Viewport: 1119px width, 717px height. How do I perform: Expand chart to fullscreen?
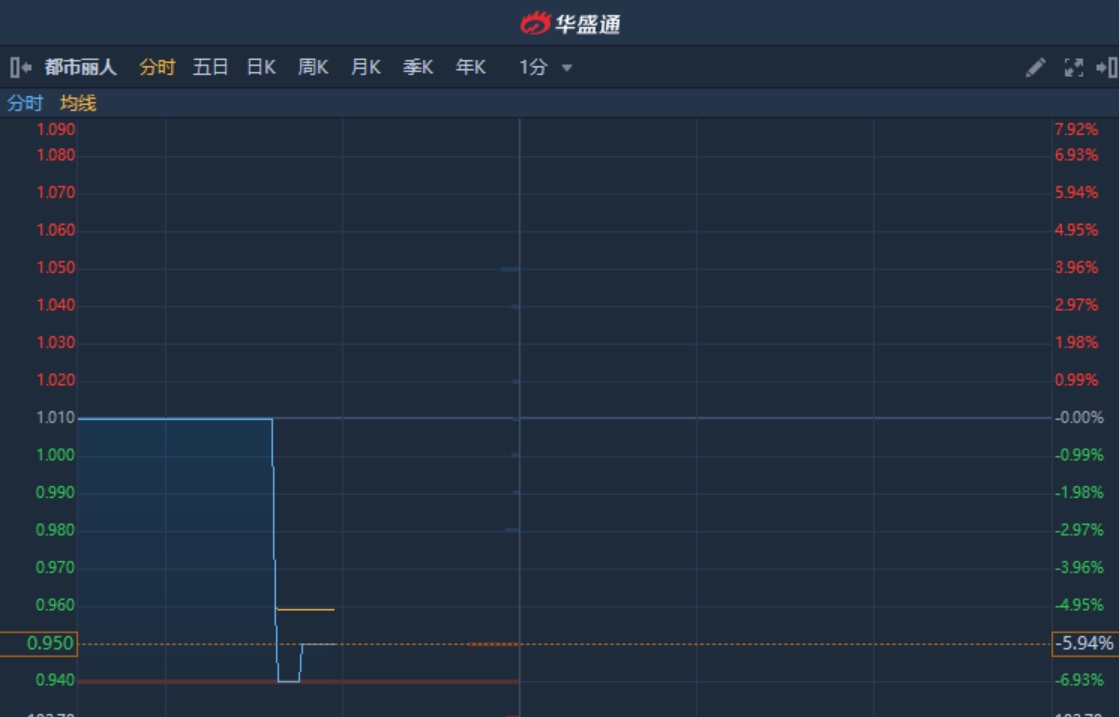pyautogui.click(x=1073, y=68)
